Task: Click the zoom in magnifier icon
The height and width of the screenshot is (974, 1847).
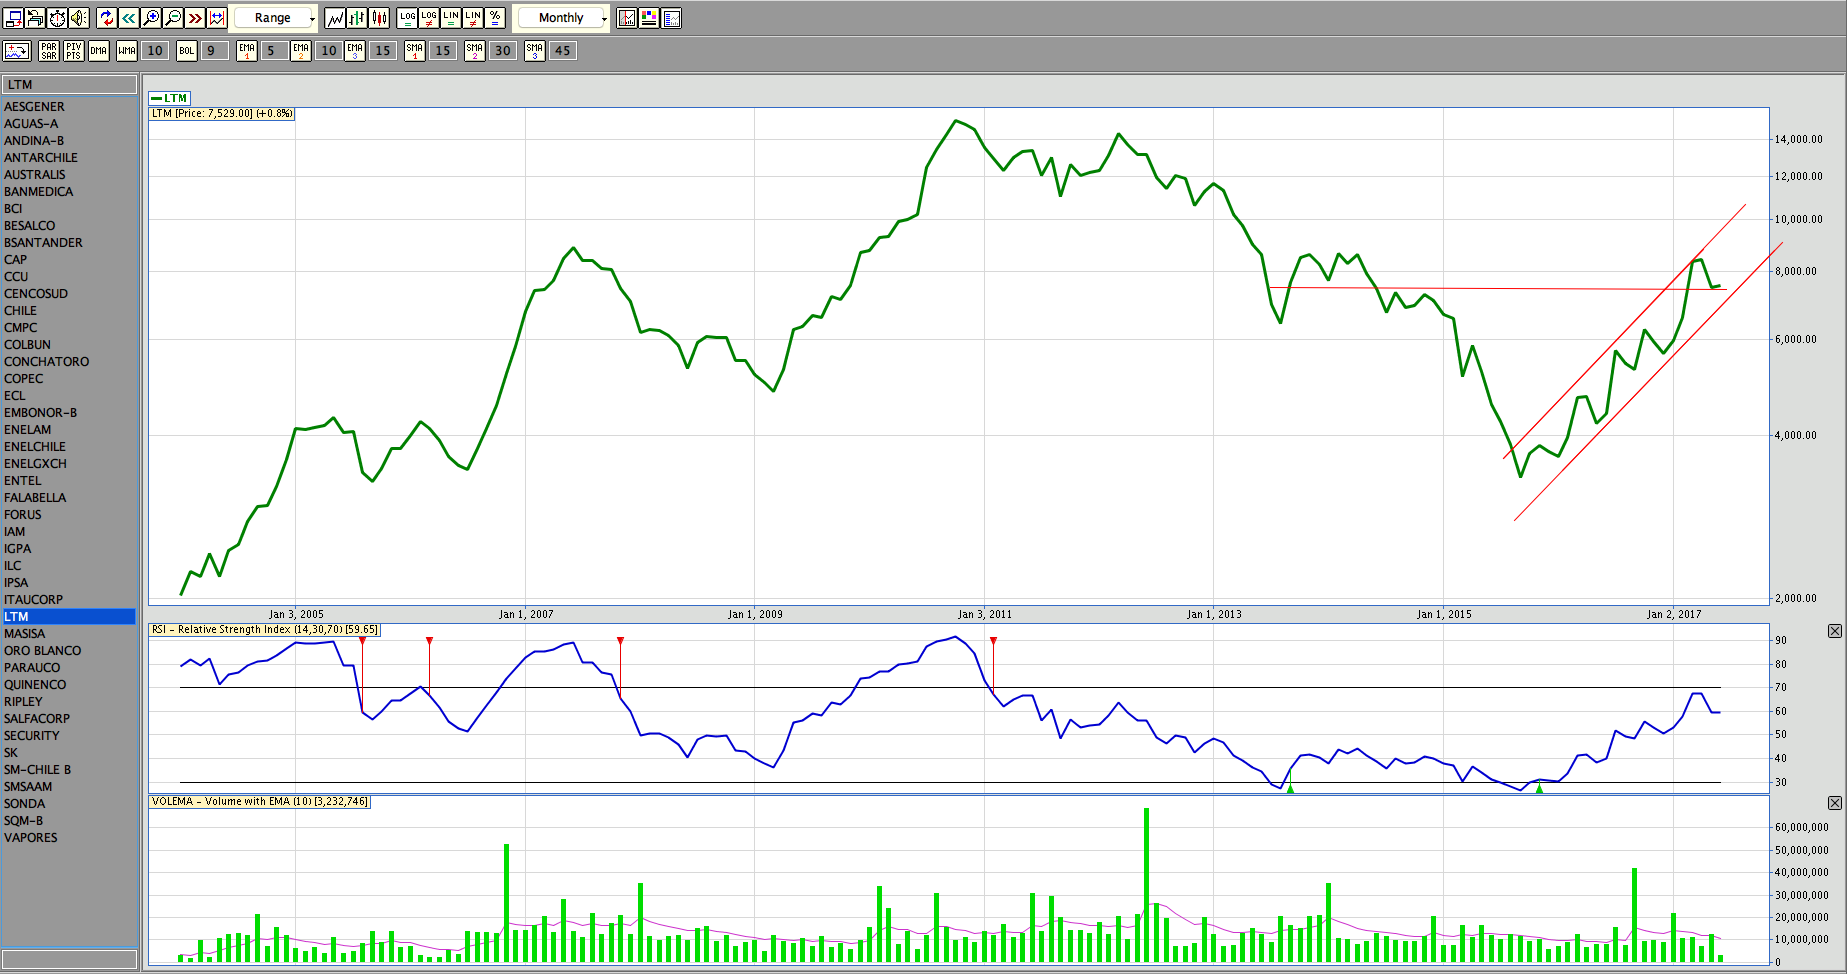Action: tap(151, 18)
